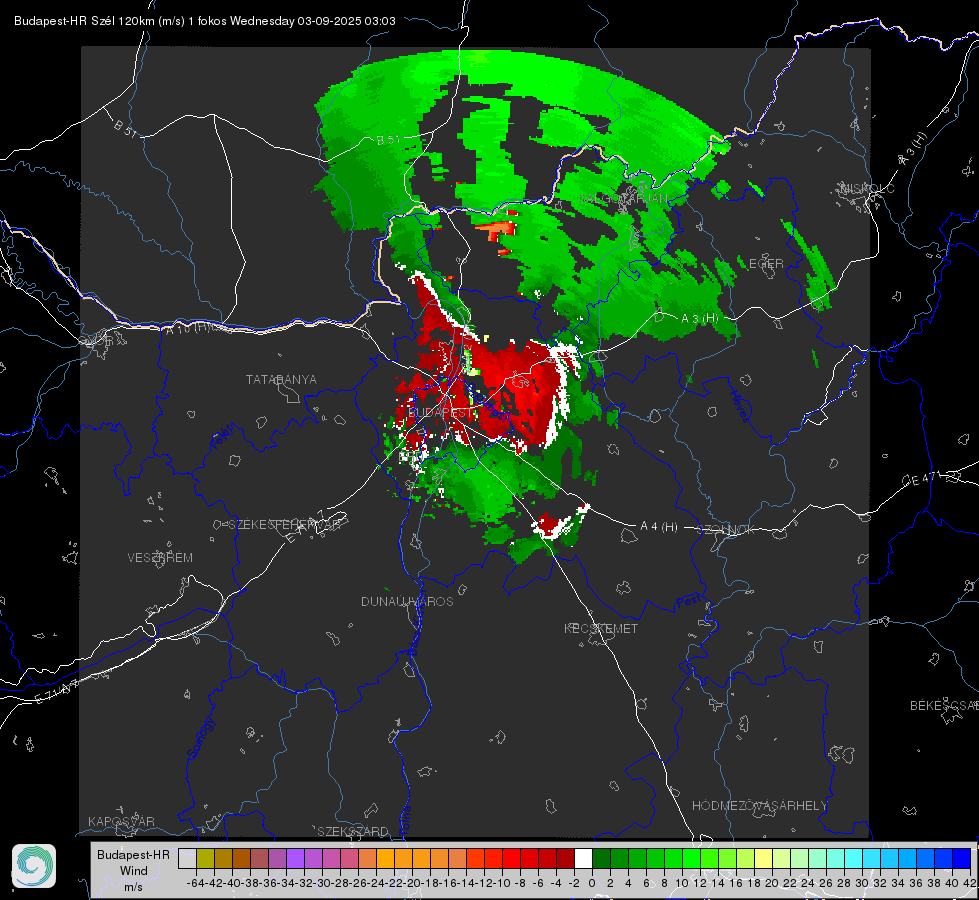Click the KAPOSVAR city label
Screen dimensions: 979x900
click(x=121, y=821)
